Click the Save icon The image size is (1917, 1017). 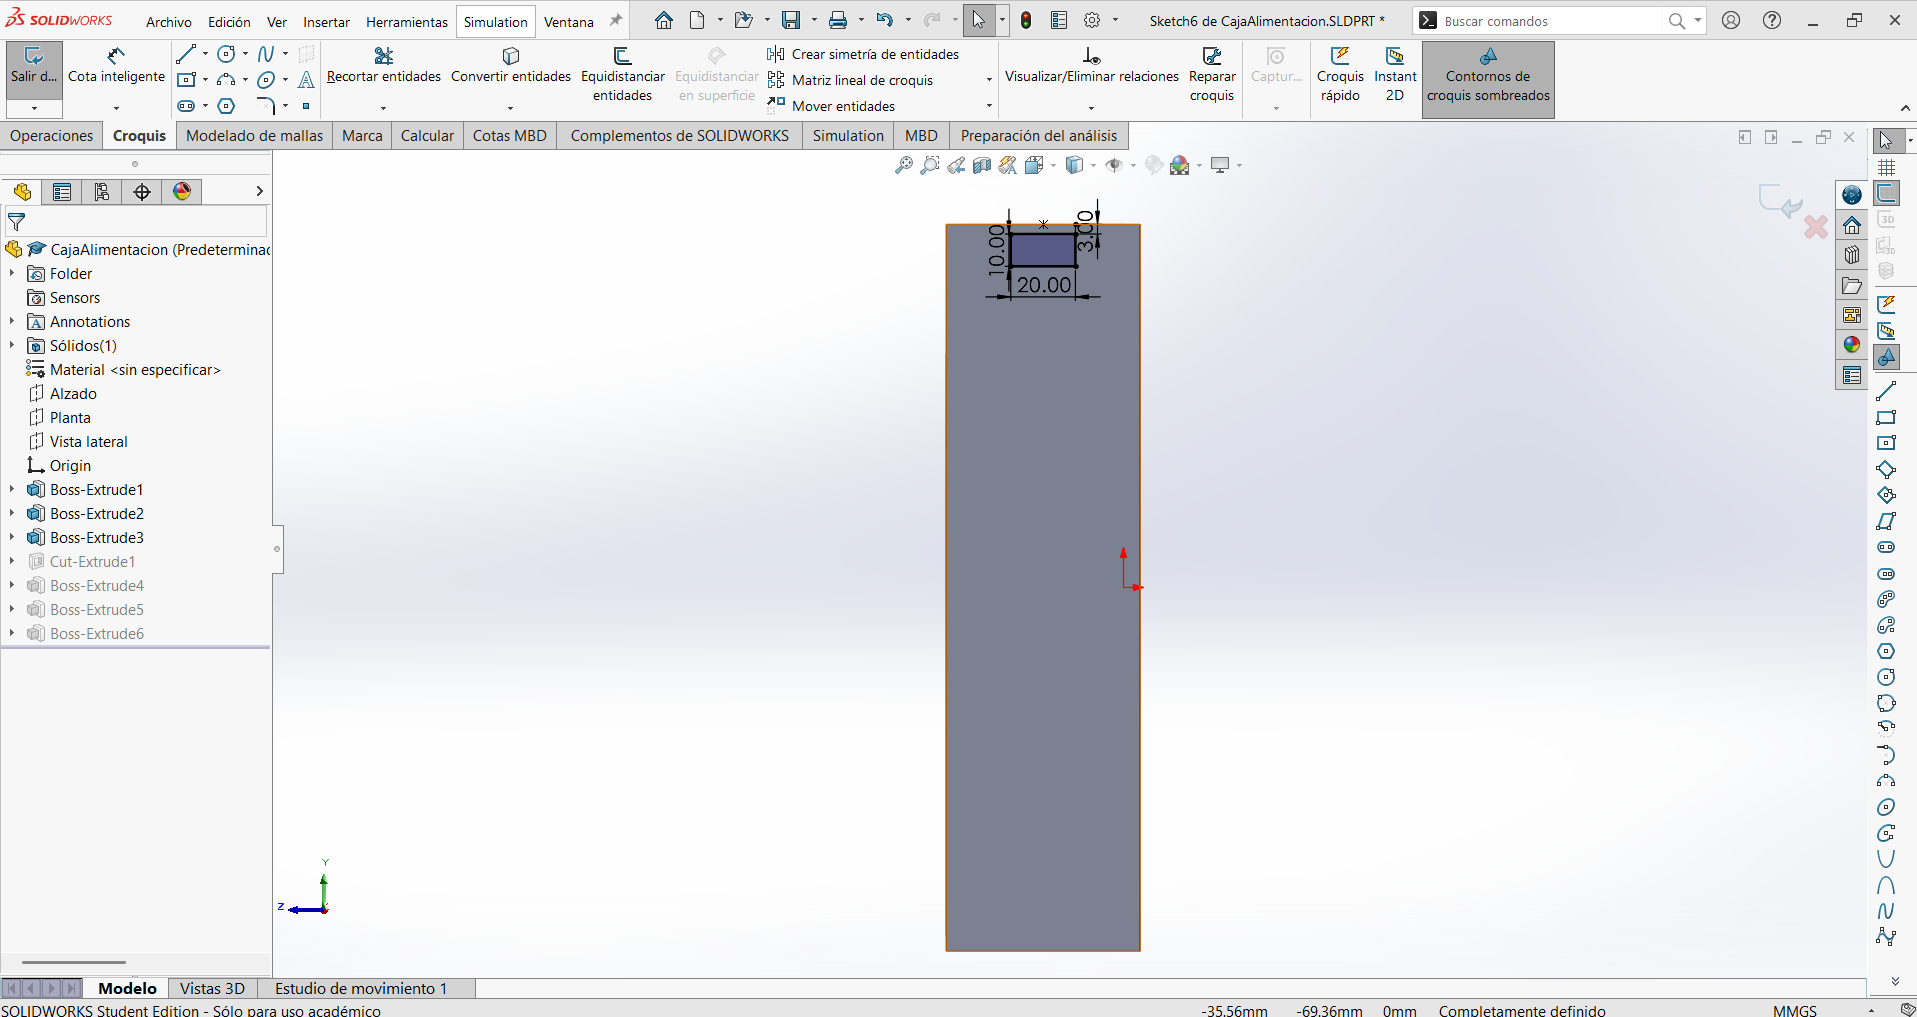[791, 20]
